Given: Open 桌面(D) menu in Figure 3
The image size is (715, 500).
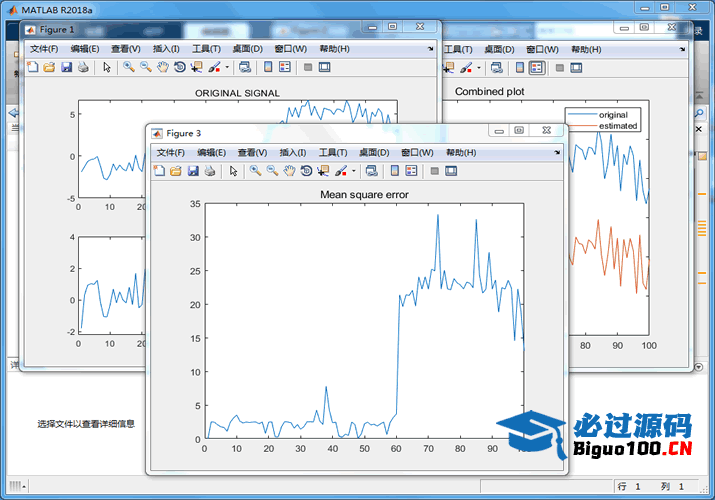Looking at the screenshot, I should (x=374, y=153).
